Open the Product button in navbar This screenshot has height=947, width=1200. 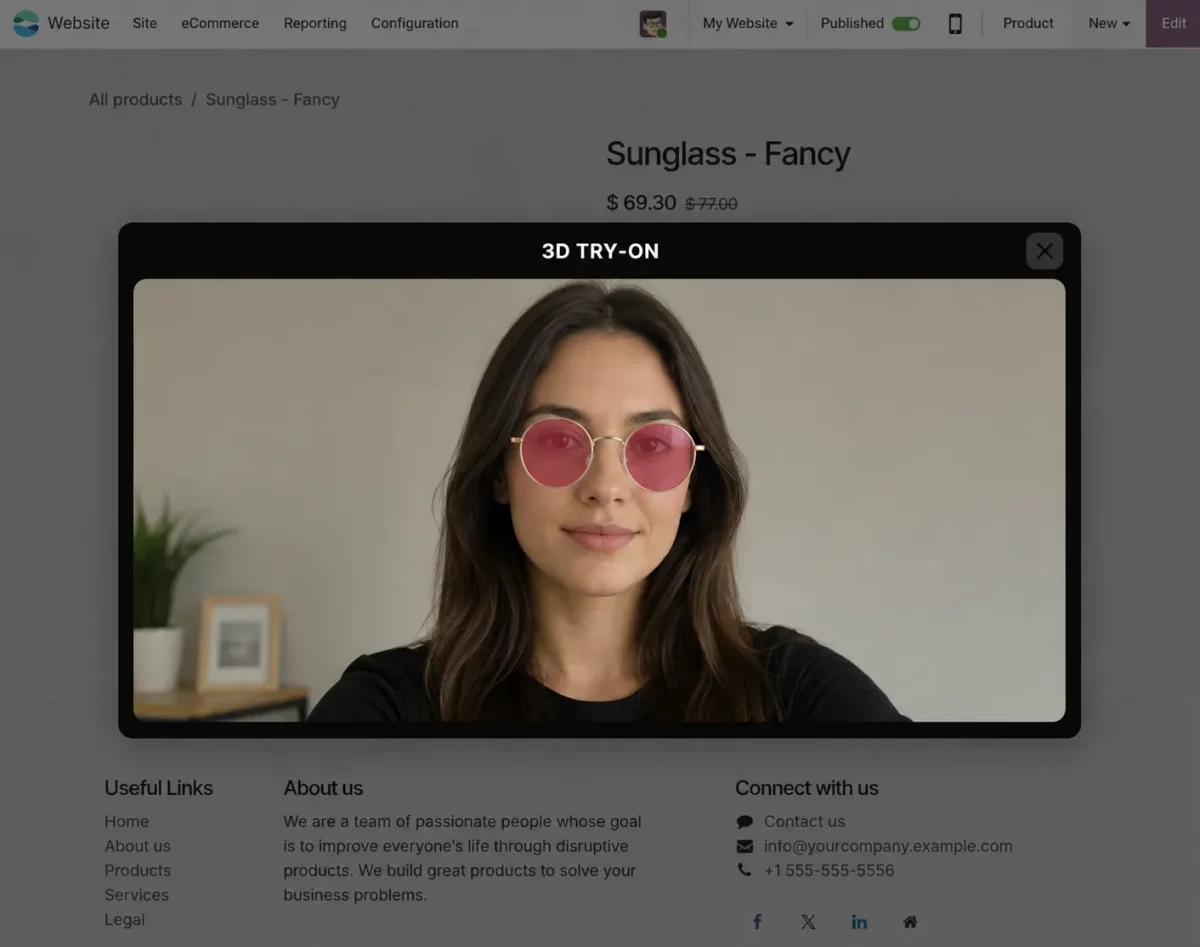(x=1028, y=23)
